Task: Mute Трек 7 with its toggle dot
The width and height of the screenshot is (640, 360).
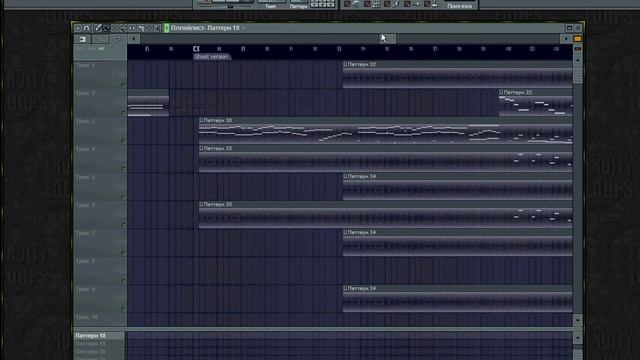Action: coord(123,253)
